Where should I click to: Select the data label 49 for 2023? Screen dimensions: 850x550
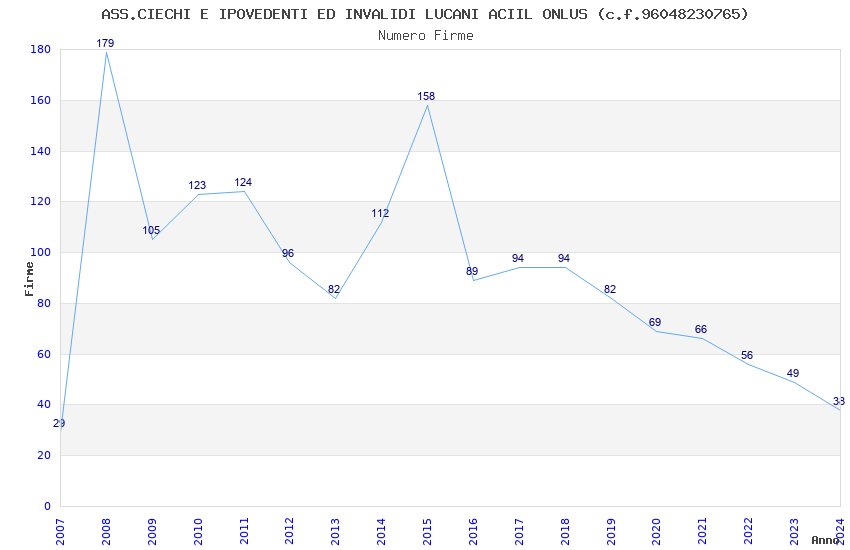click(x=793, y=373)
